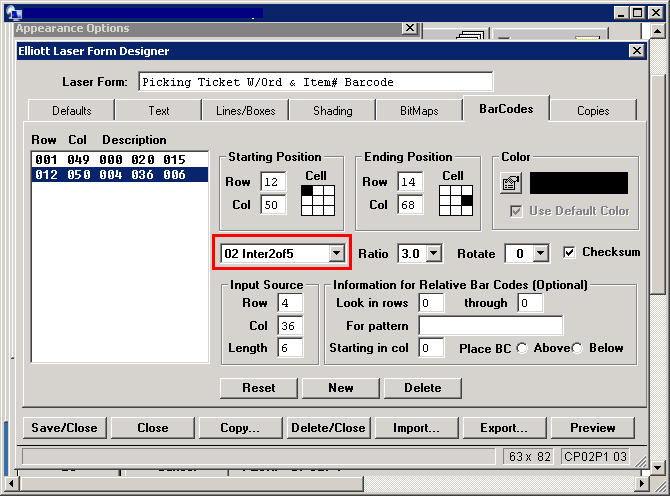670x496 pixels.
Task: Click the horizontal scrollbar left arrow
Action: point(11,484)
